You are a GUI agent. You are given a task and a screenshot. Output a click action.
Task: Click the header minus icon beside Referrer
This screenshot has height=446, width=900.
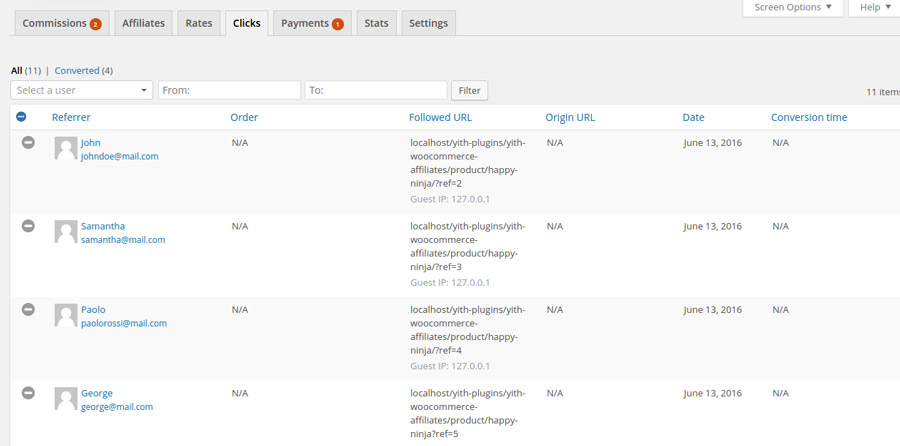(22, 117)
